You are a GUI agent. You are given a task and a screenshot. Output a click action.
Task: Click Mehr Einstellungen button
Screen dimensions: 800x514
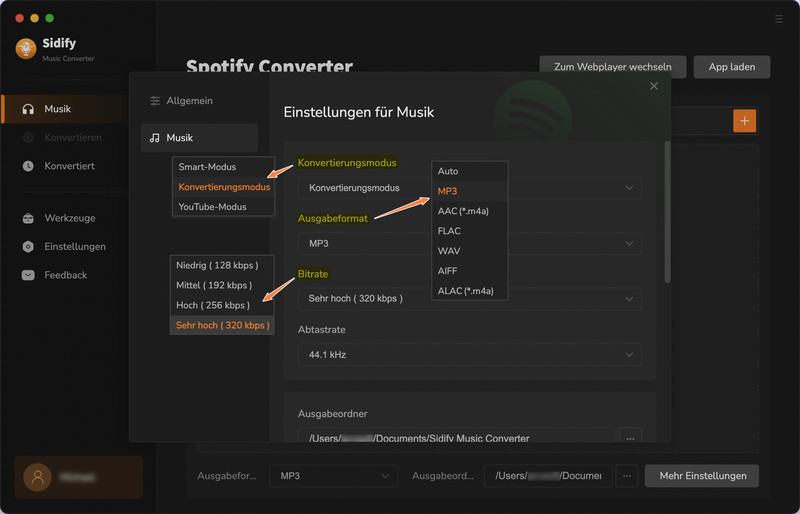click(702, 476)
